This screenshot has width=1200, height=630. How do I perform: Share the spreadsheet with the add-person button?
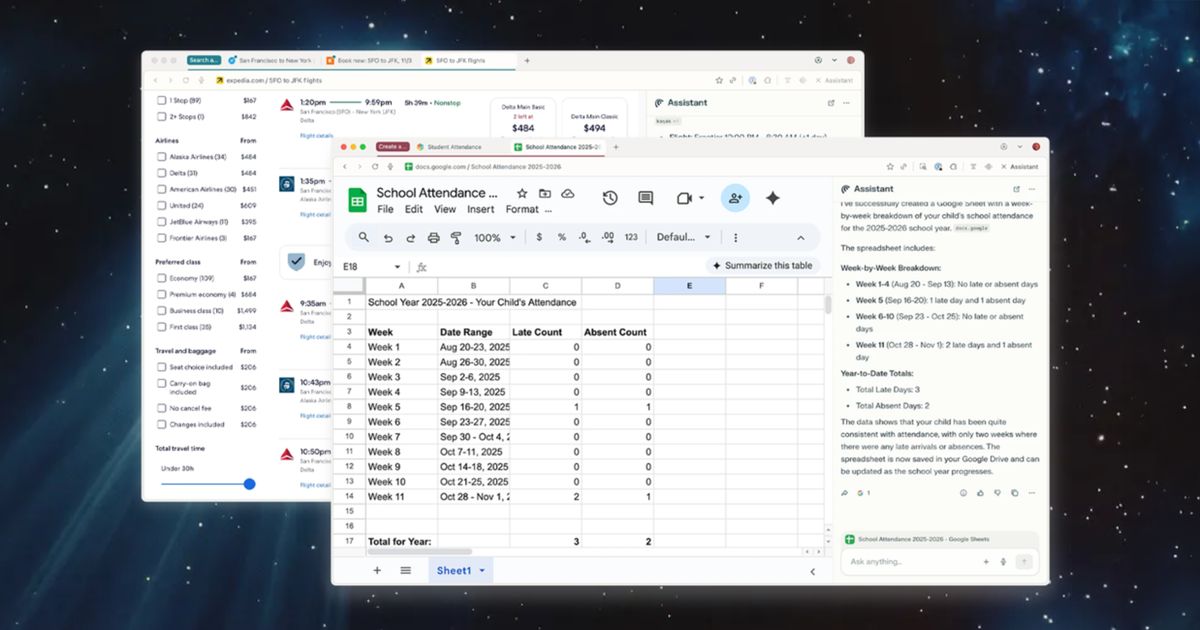[735, 198]
